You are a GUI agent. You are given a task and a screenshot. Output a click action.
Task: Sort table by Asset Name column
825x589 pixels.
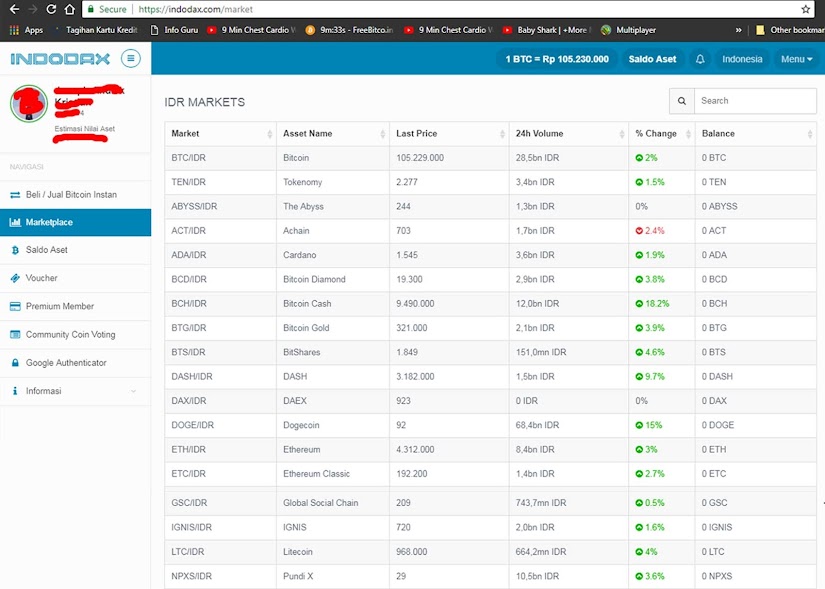[333, 134]
